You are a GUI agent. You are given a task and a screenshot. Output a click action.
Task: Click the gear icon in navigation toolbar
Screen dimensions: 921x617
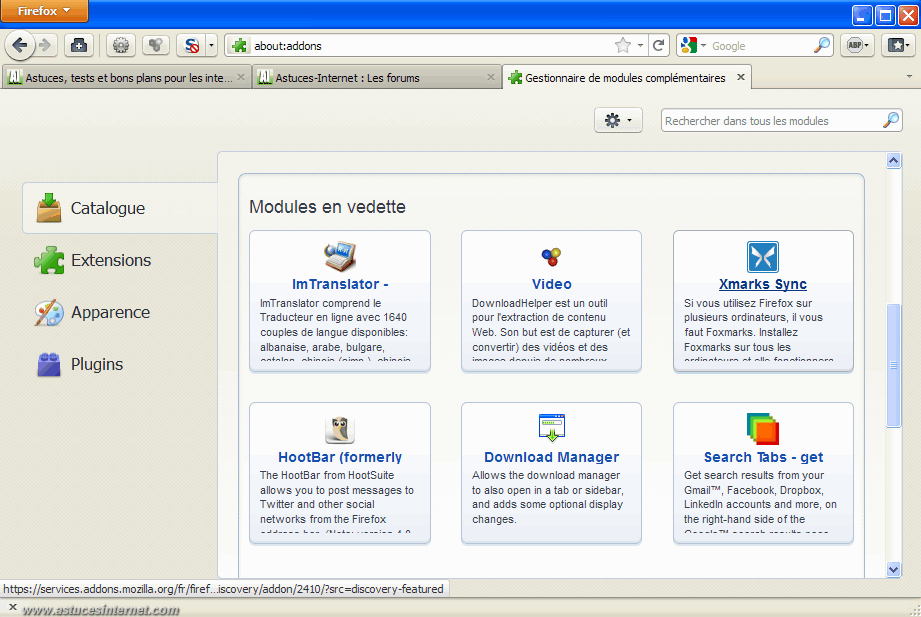(121, 45)
